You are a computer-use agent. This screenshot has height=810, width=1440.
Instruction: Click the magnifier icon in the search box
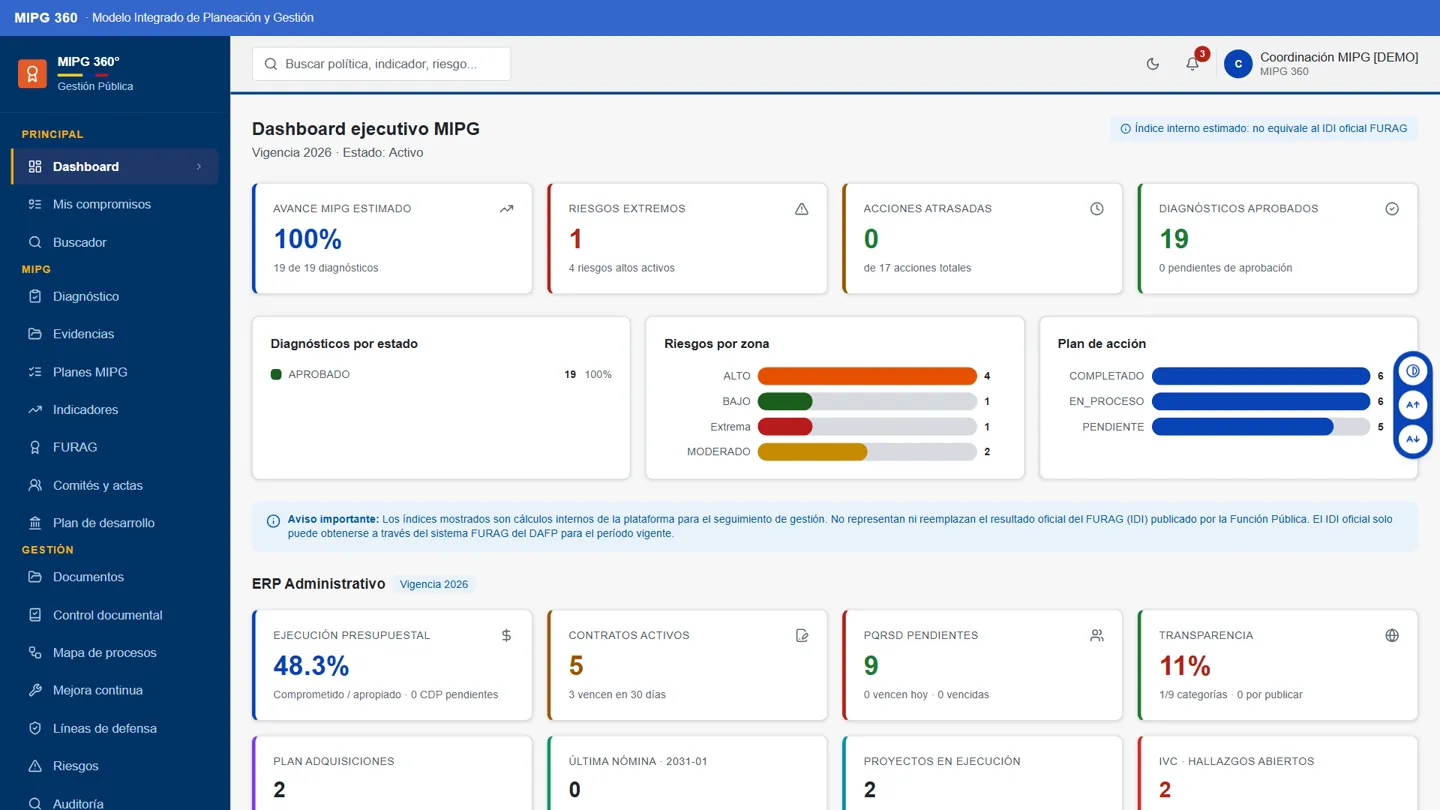[x=271, y=64]
